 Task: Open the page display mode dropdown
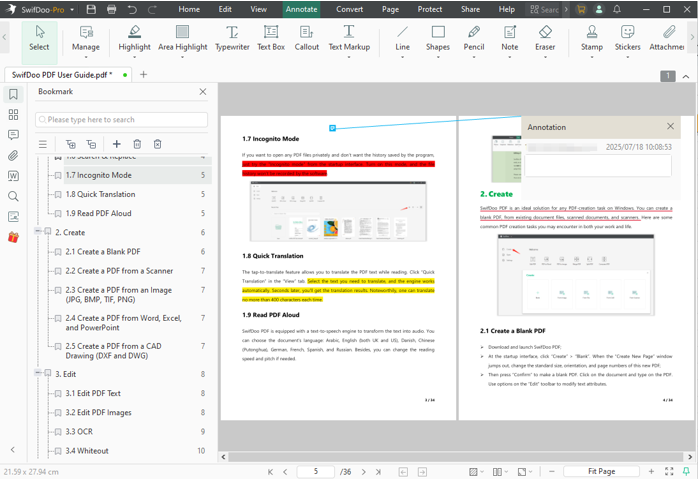500,471
